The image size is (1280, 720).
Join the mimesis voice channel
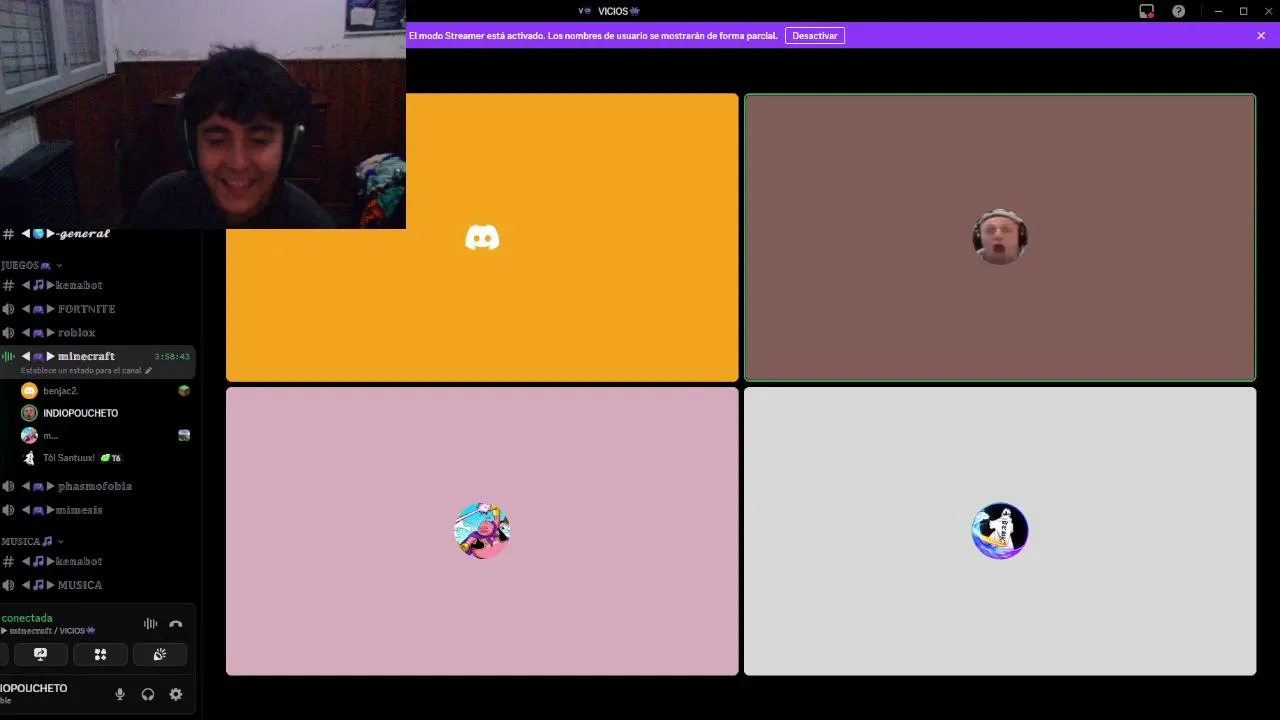tap(98, 510)
